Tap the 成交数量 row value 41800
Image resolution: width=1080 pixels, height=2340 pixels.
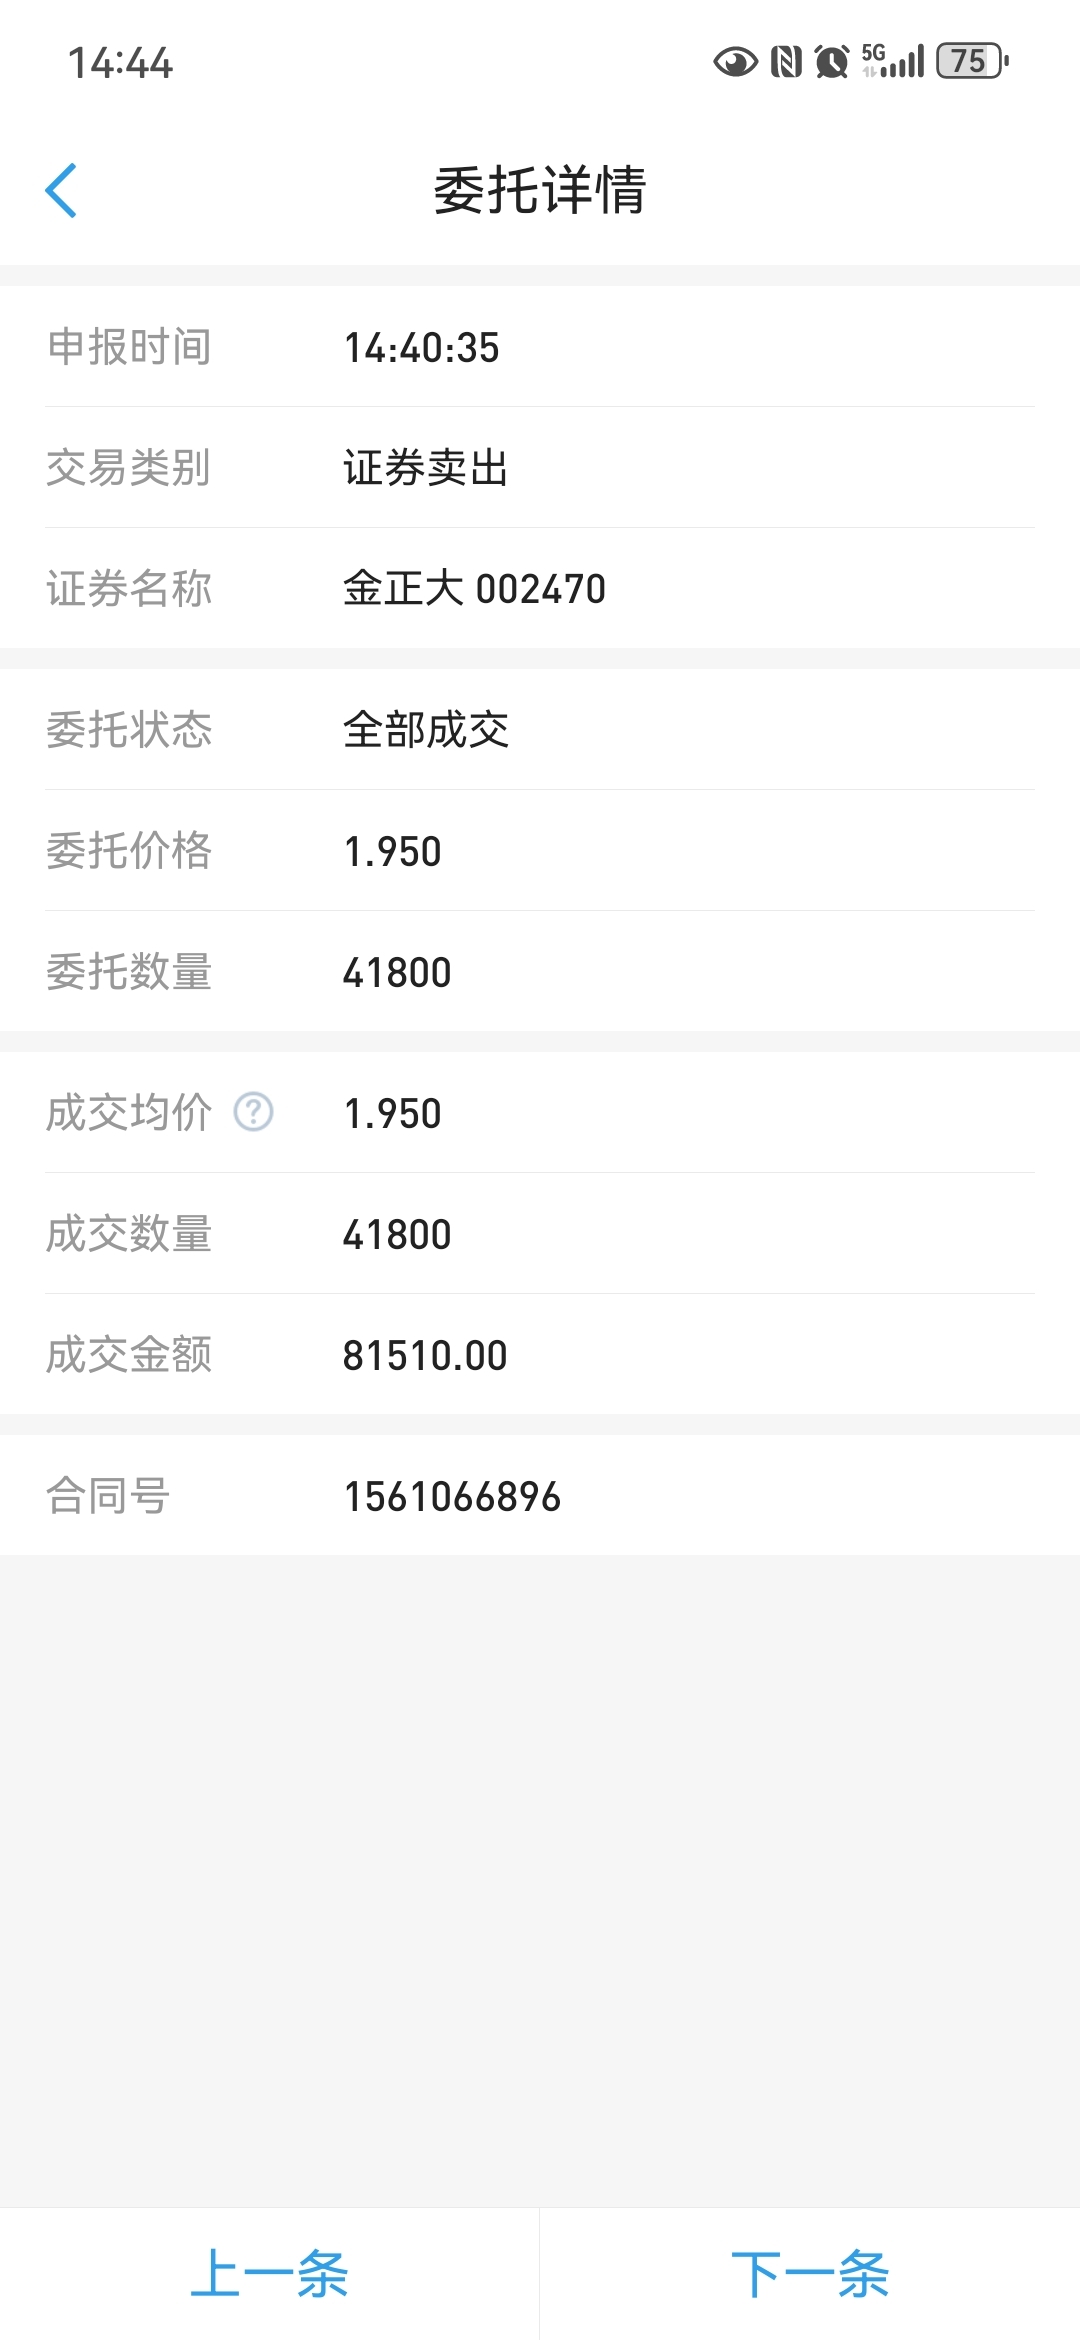[x=397, y=1235]
